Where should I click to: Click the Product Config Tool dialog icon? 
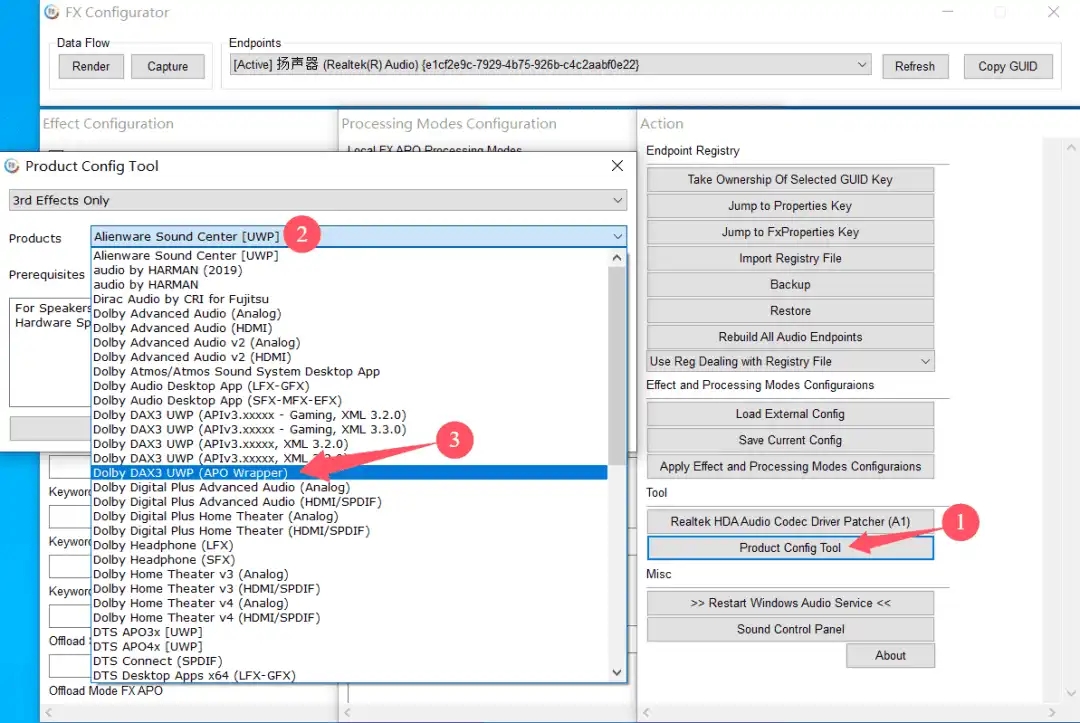(12, 166)
